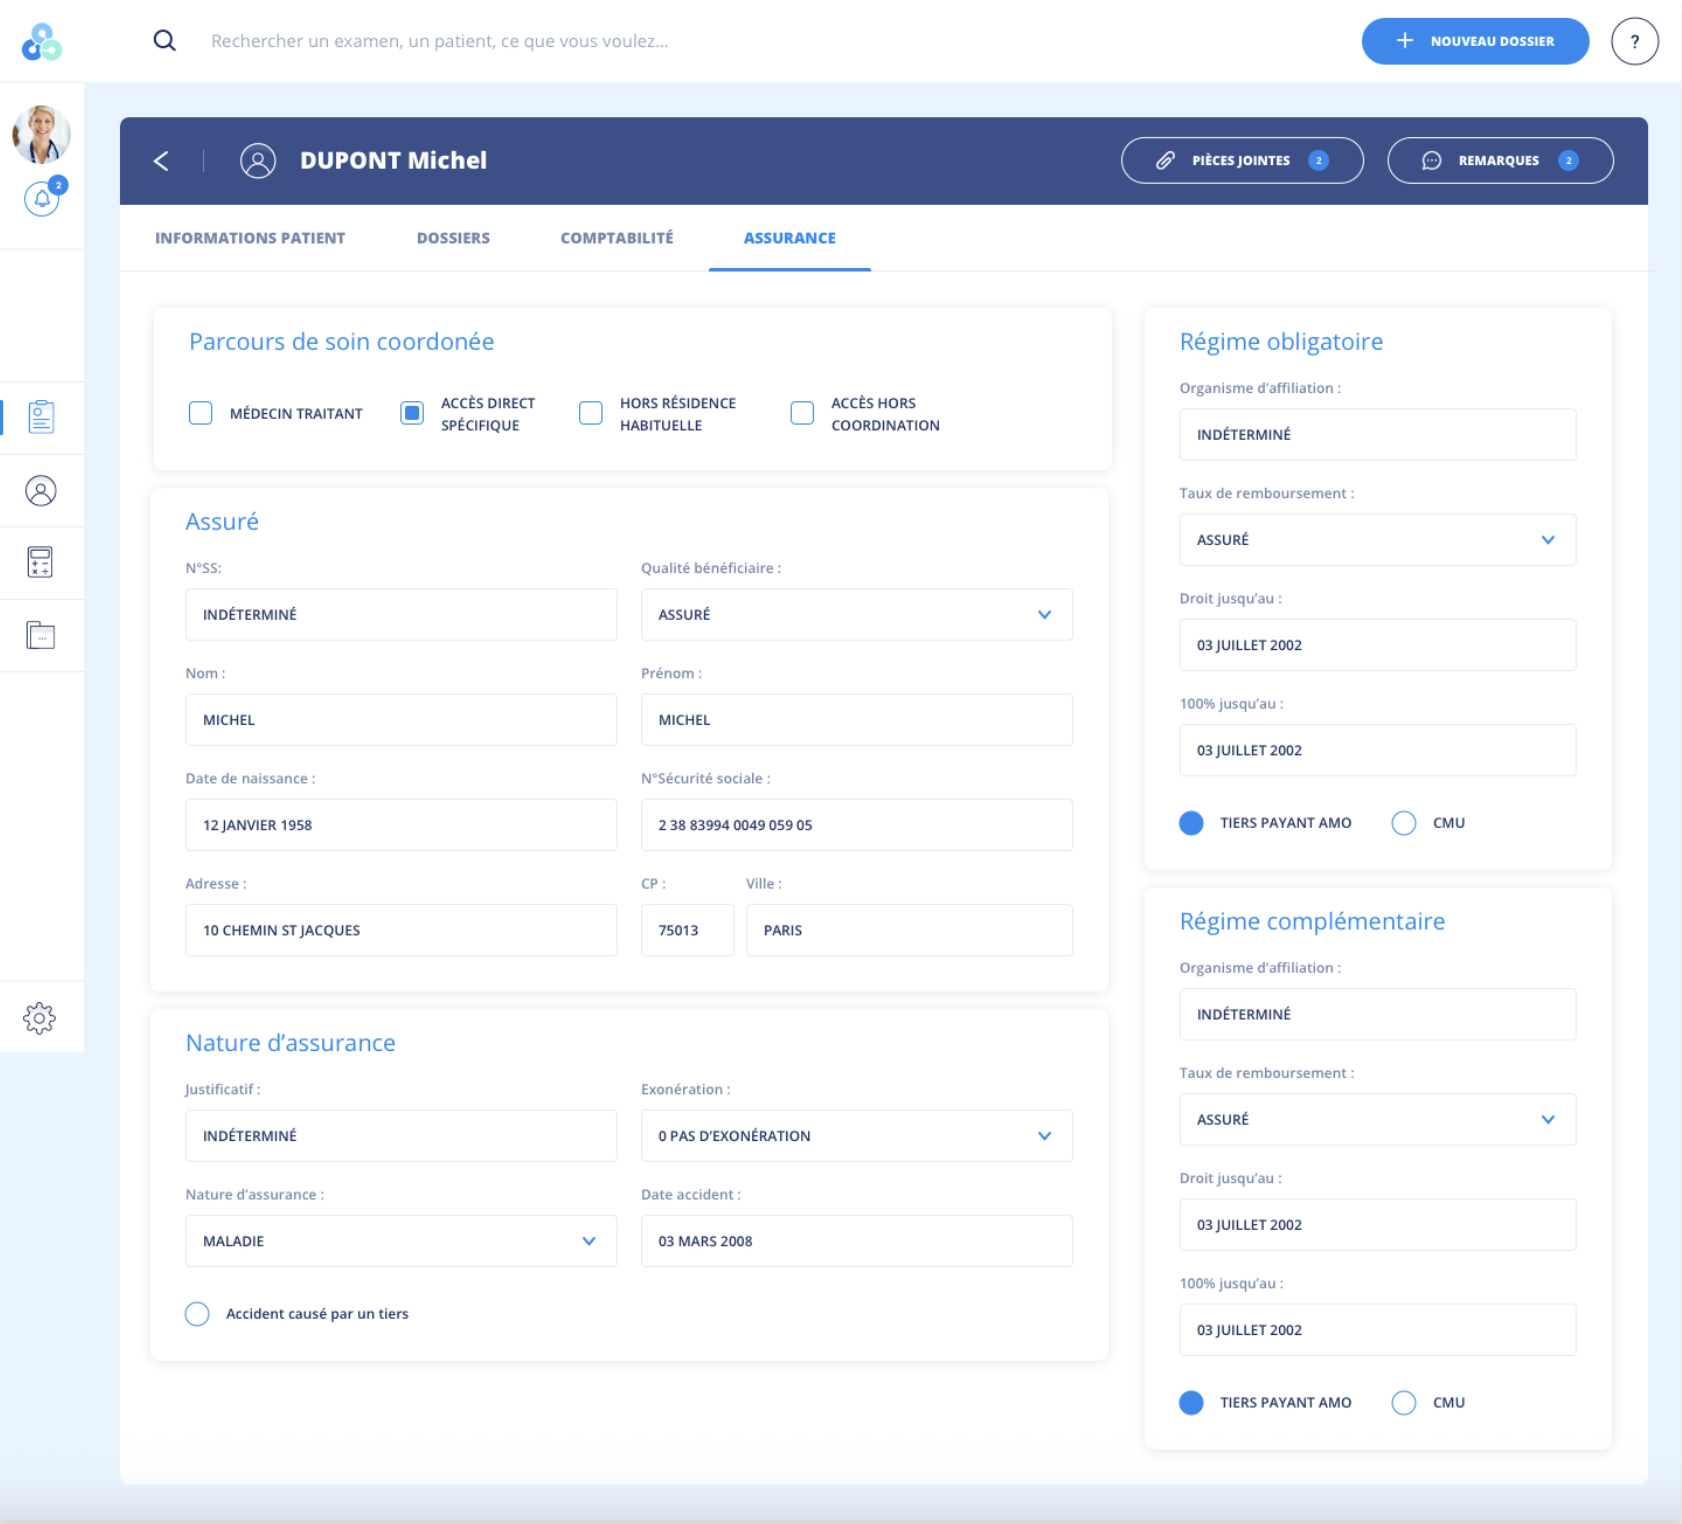Open the calculator accounting sidebar icon
The height and width of the screenshot is (1524, 1682).
click(x=41, y=563)
